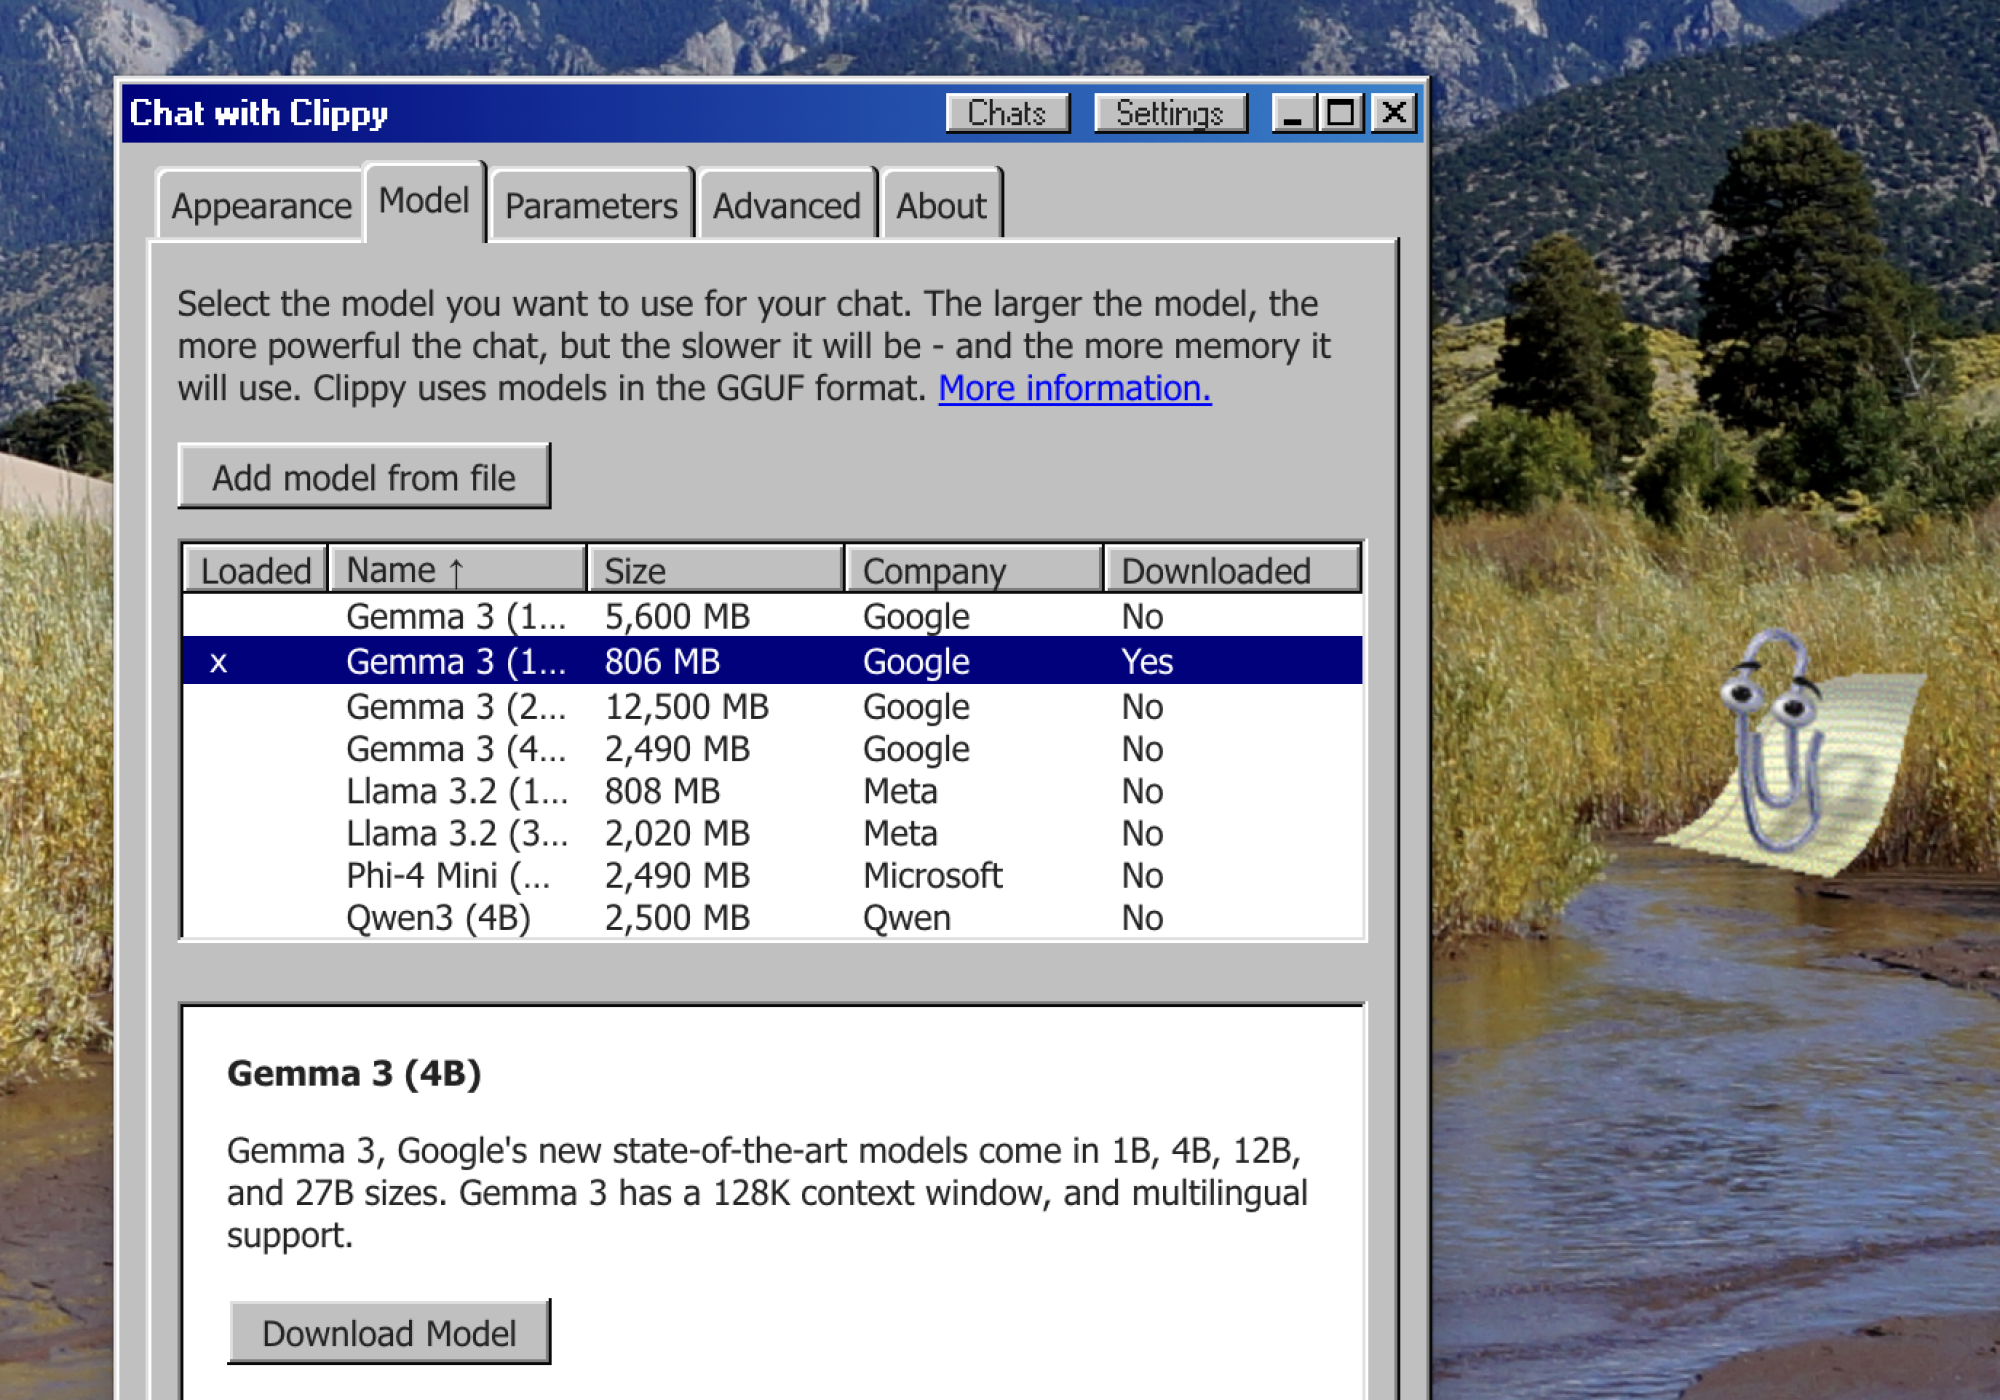
Task: Go to the About tab
Action: 941,205
